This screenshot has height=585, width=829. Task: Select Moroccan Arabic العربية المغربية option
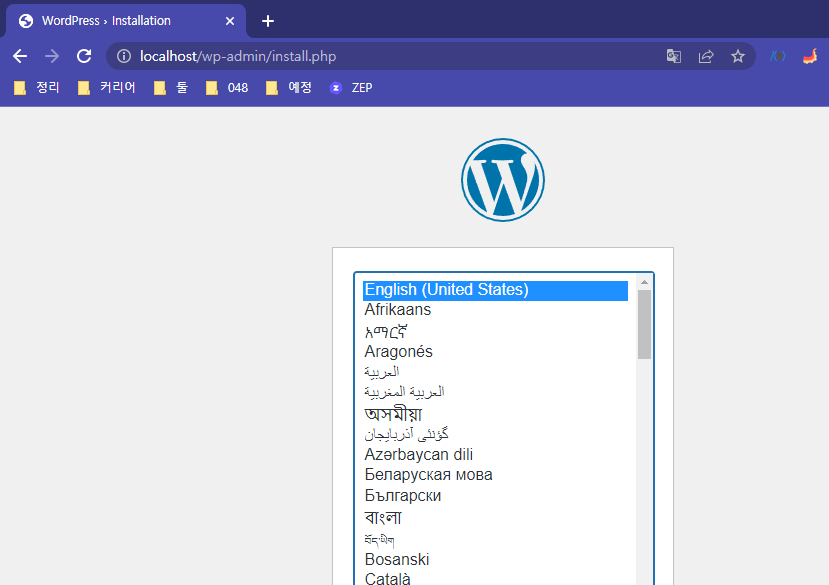(x=495, y=392)
